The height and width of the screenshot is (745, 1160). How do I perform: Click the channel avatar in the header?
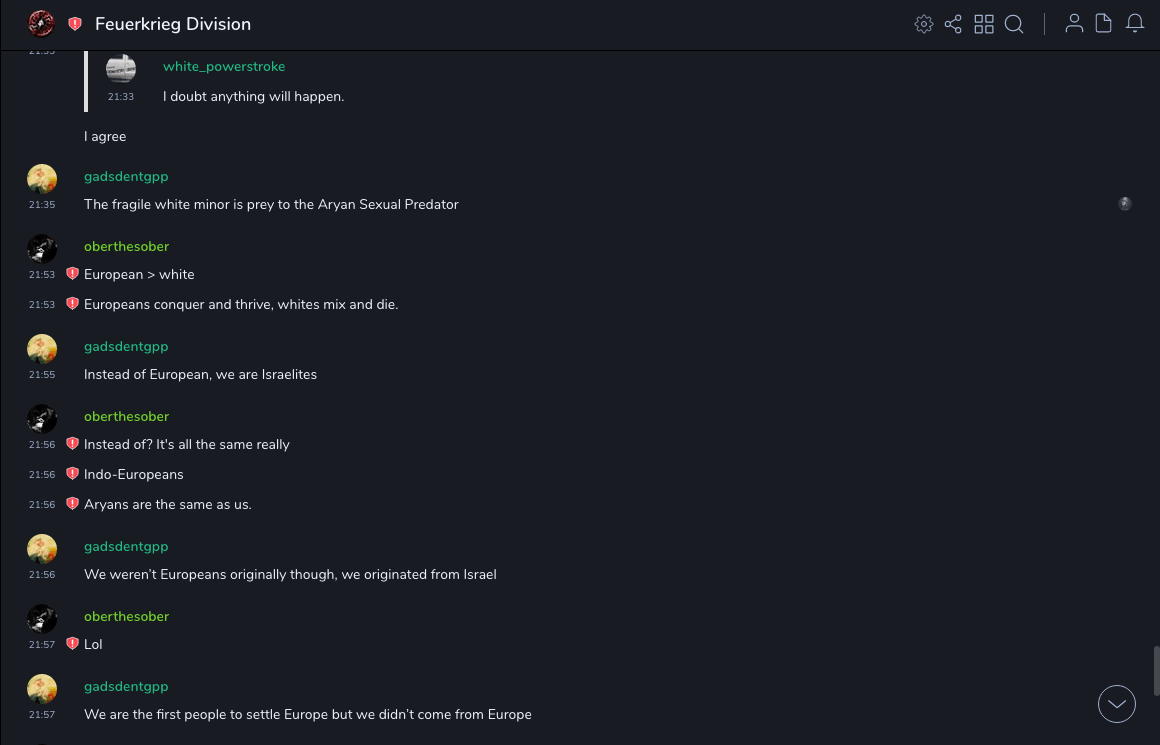[x=41, y=24]
